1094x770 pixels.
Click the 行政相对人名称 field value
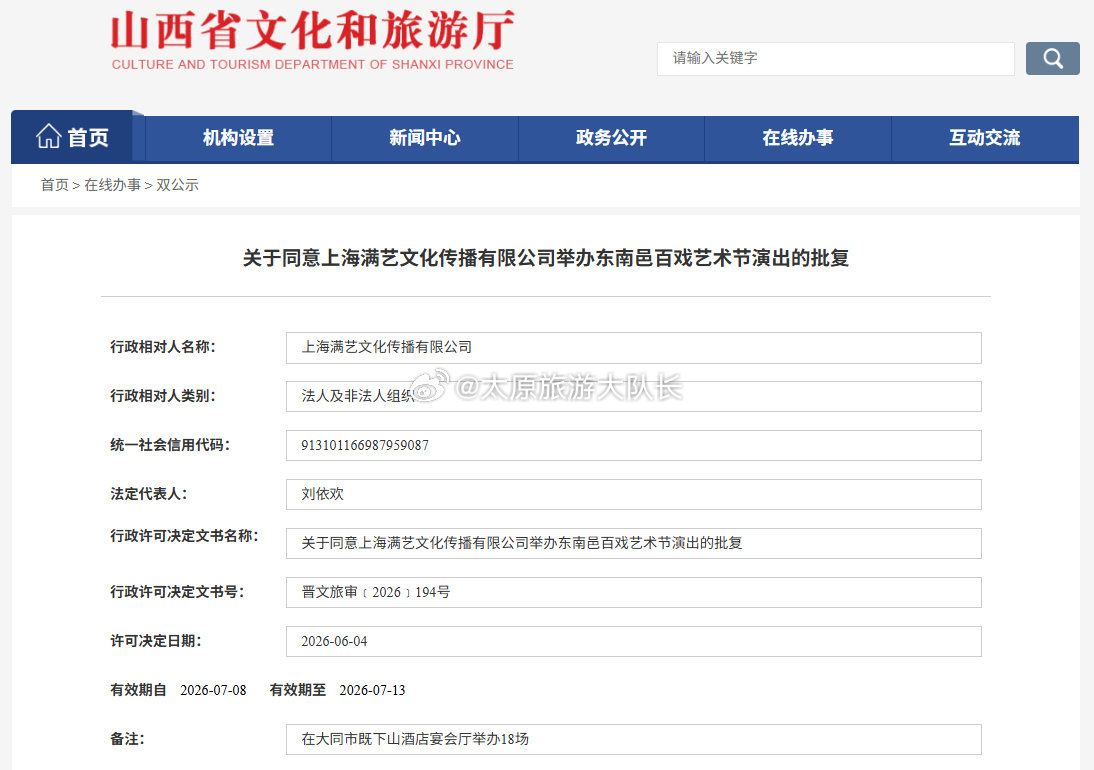(634, 348)
